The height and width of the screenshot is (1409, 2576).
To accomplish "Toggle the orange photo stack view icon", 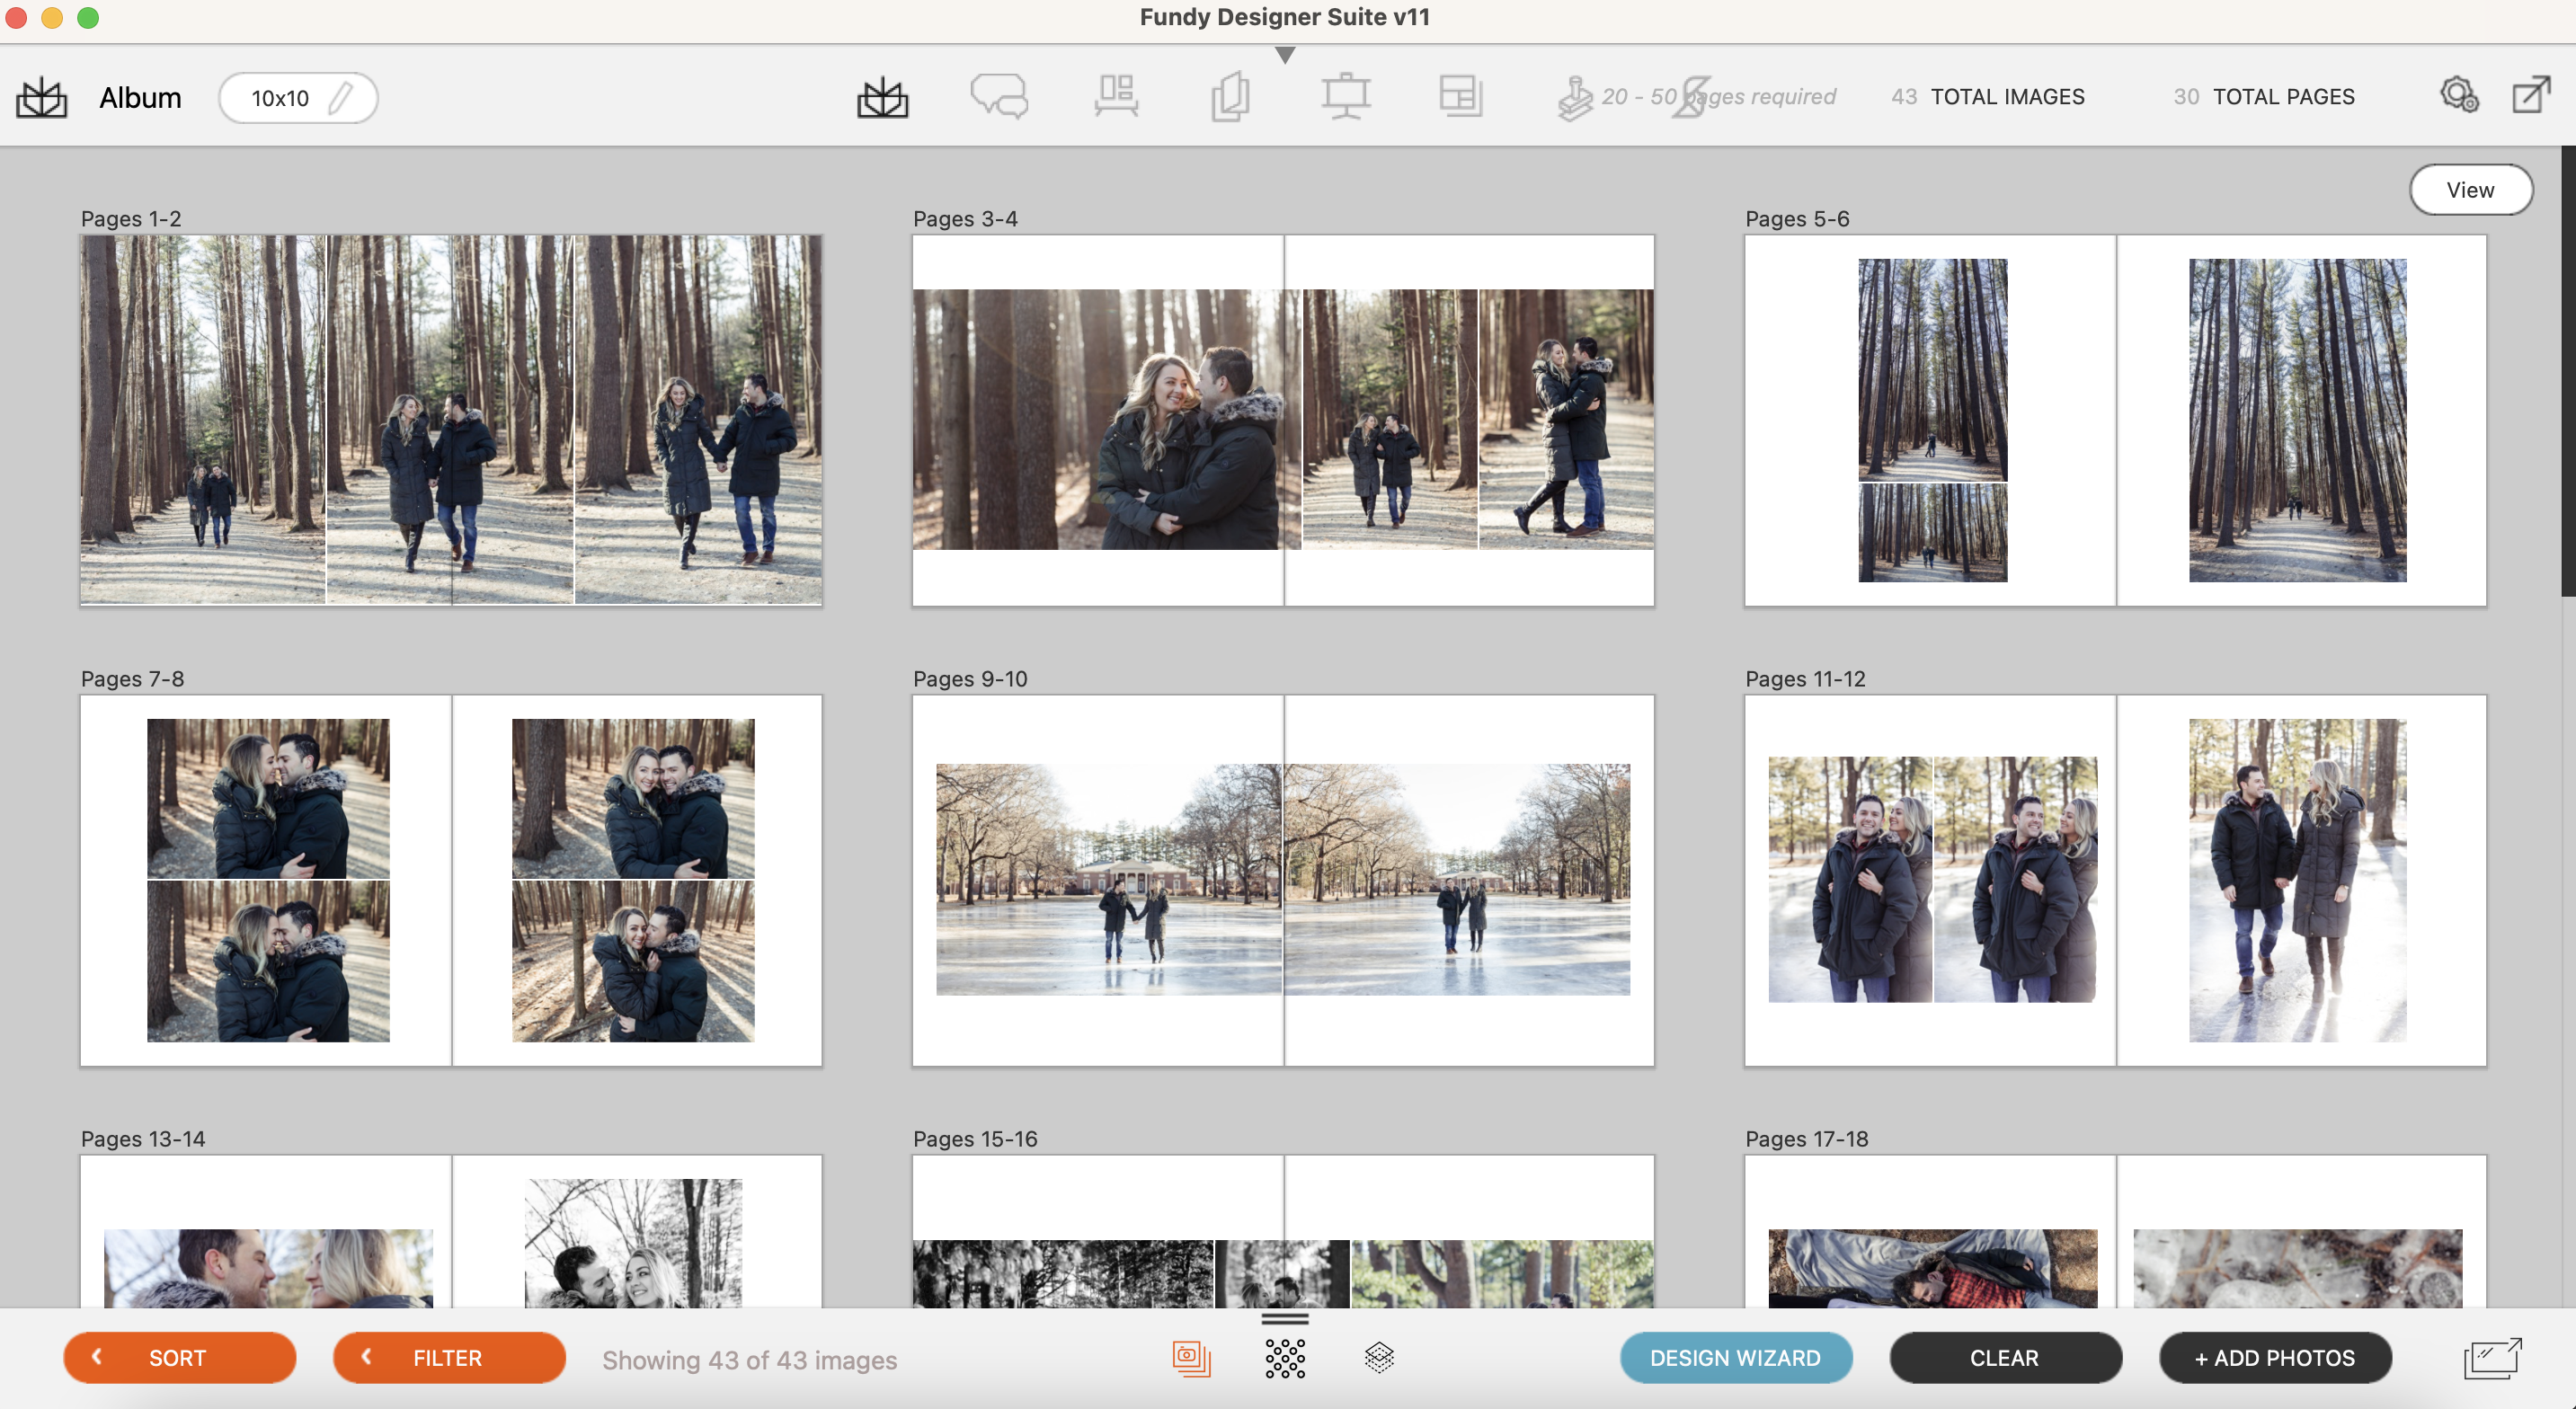I will pos(1190,1358).
